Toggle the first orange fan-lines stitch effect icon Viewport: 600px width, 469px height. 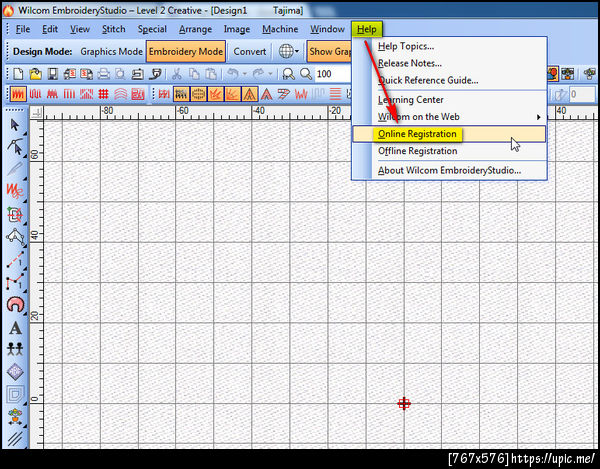215,94
